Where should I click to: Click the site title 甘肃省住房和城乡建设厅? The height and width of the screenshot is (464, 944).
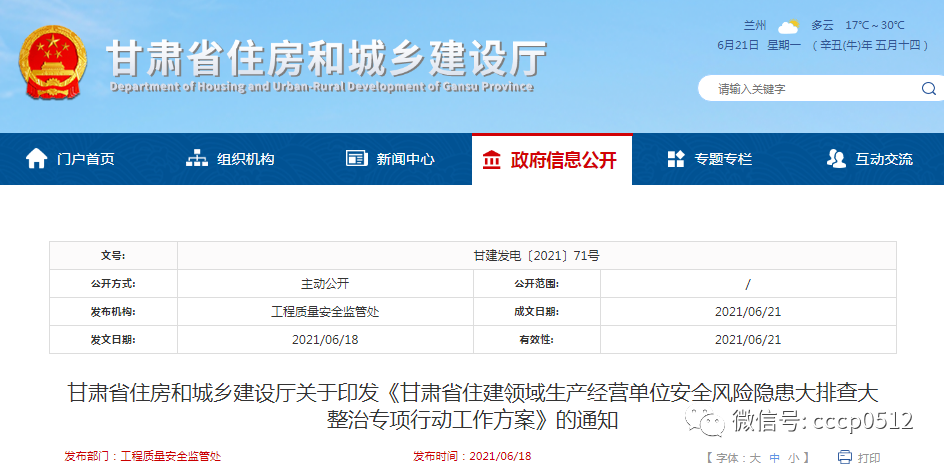point(327,58)
